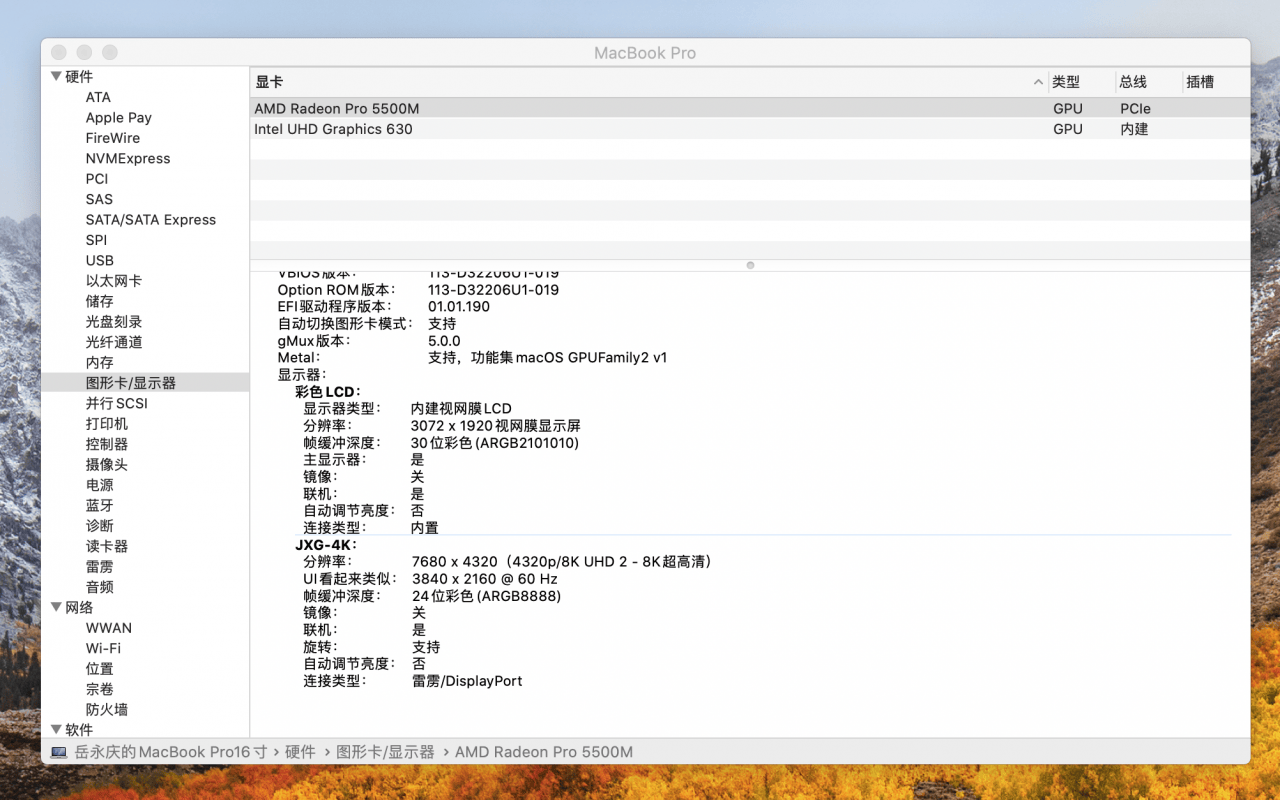Select 宗卷 in the sidebar
This screenshot has height=800, width=1280.
100,689
